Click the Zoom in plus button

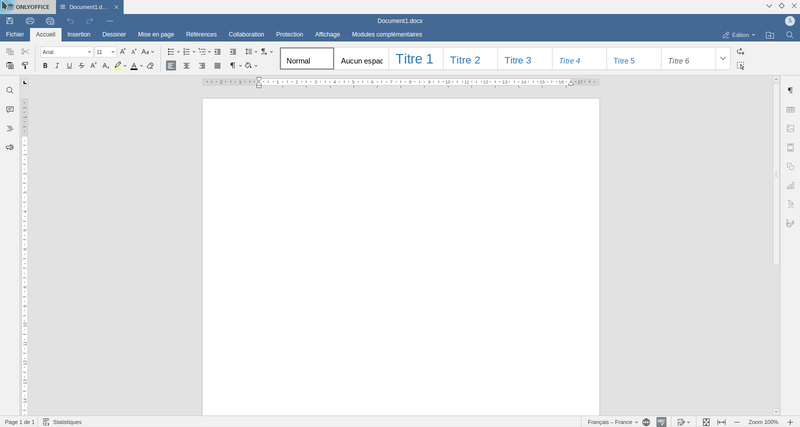coord(789,422)
